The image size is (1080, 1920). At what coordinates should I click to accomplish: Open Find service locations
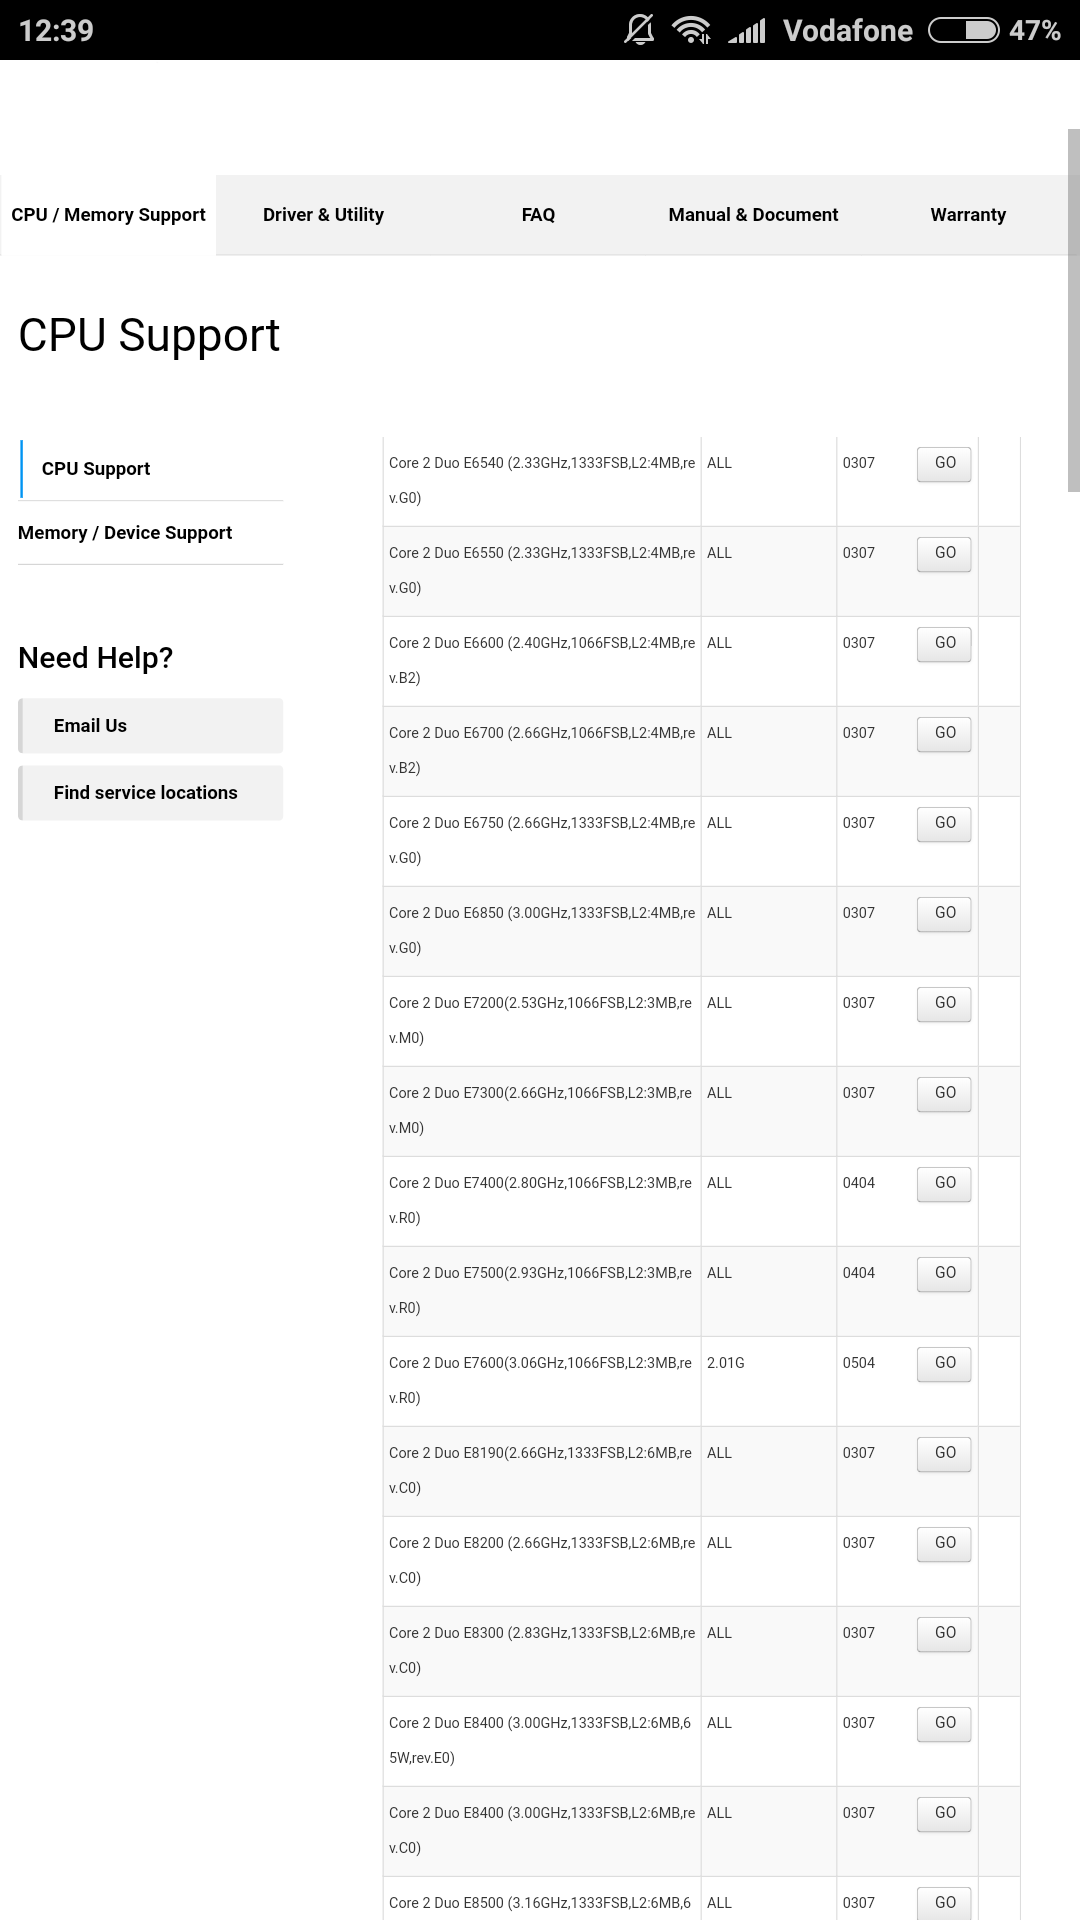(x=150, y=792)
